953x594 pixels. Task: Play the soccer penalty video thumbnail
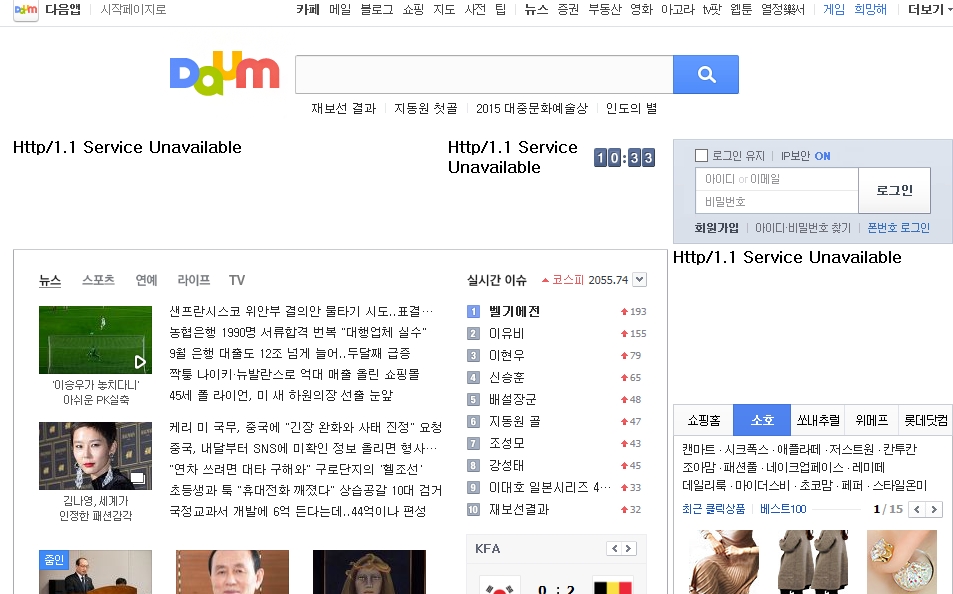click(x=95, y=340)
